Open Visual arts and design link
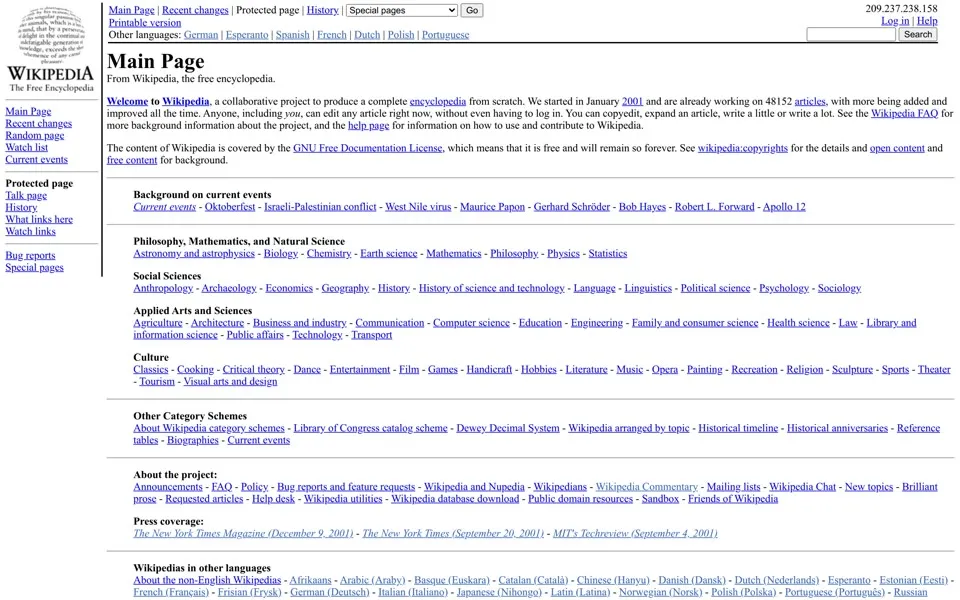The height and width of the screenshot is (600, 960). (x=230, y=381)
